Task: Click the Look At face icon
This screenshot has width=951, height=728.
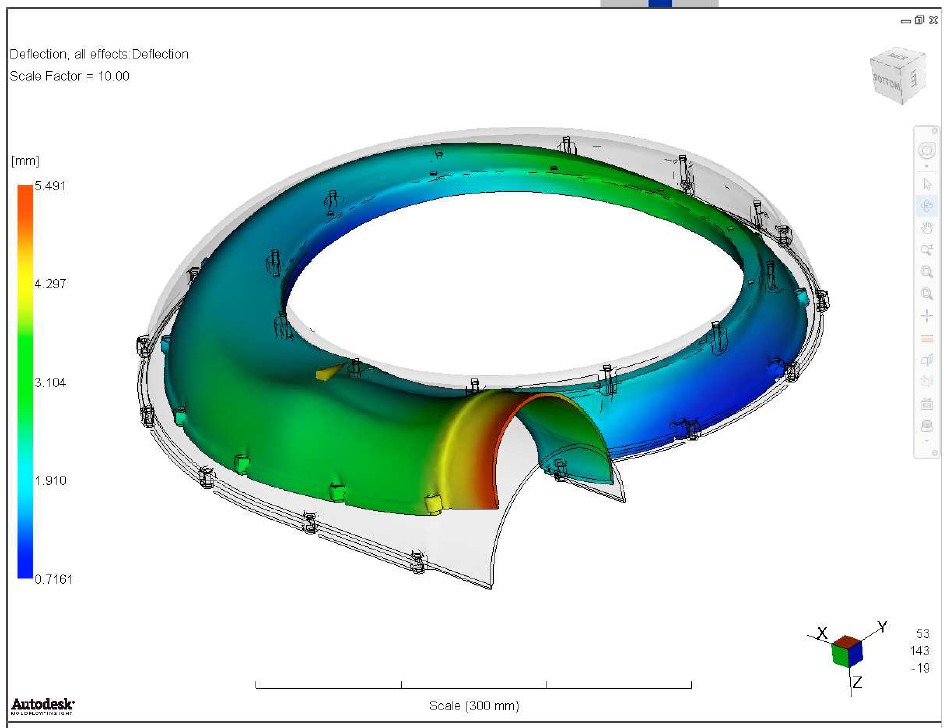Action: [926, 360]
